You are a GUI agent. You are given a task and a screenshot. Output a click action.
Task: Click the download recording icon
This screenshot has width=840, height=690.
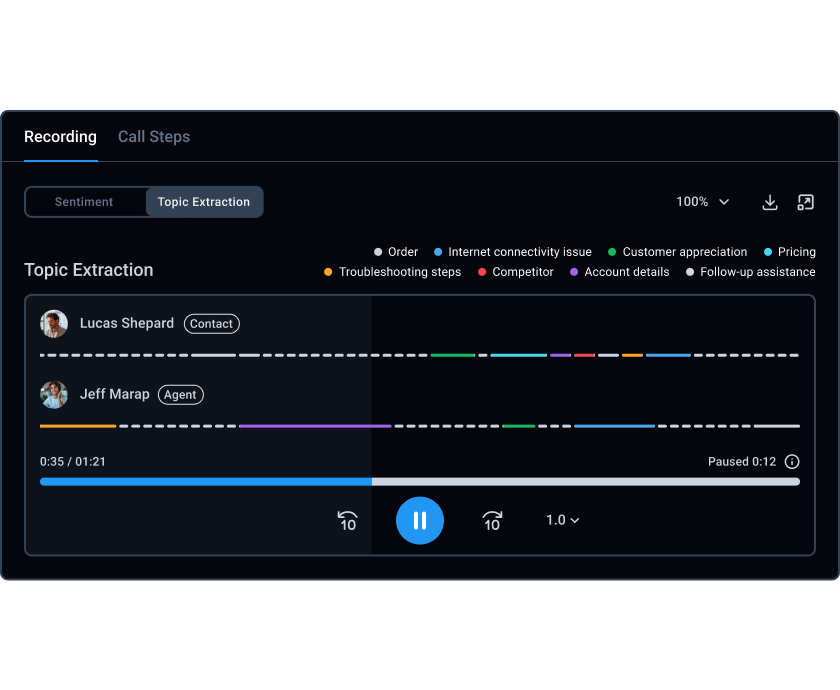[770, 202]
